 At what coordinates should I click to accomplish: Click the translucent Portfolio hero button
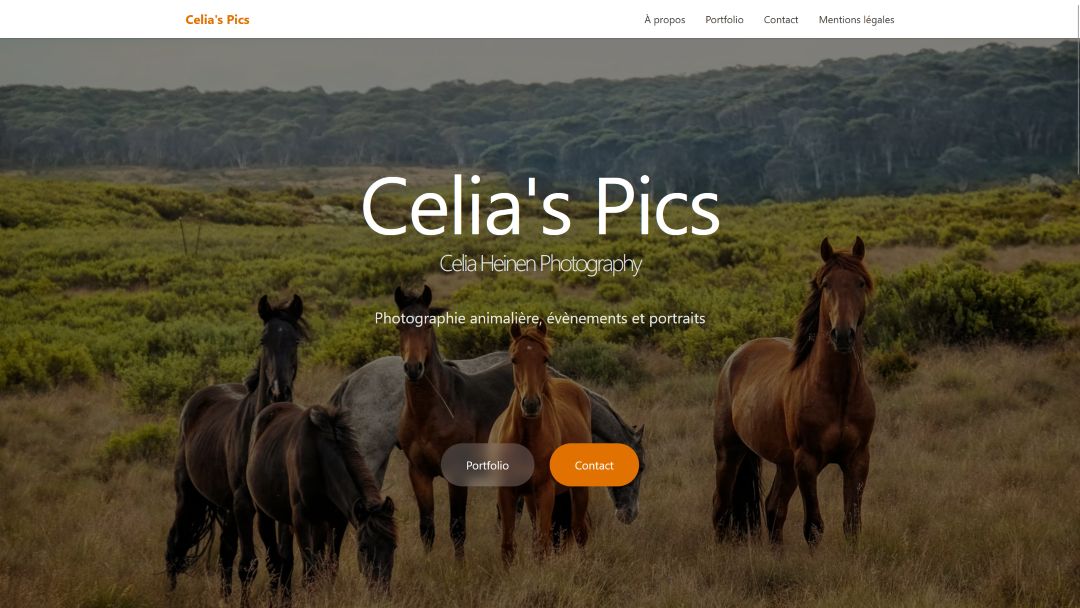point(488,465)
